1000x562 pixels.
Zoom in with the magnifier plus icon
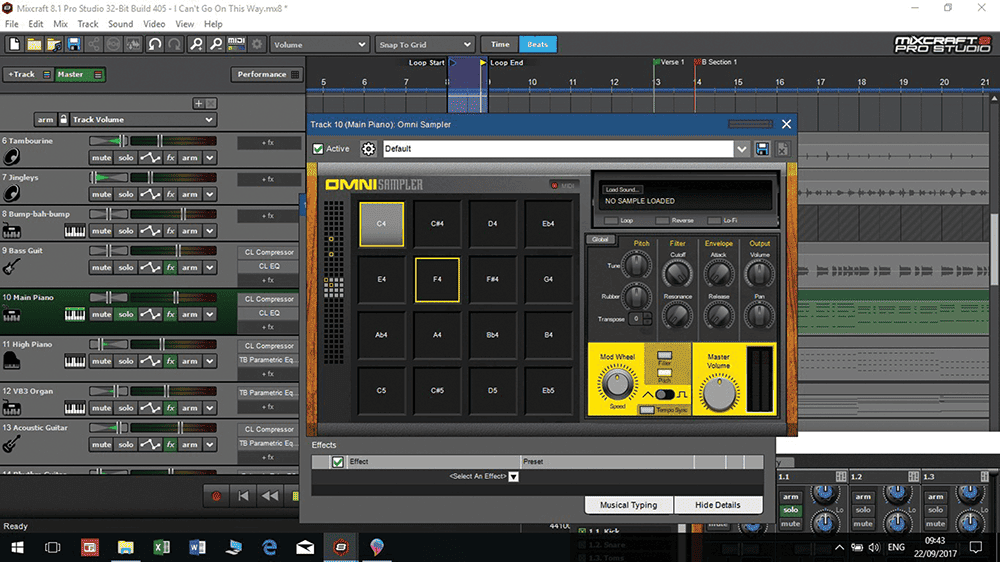coord(196,44)
